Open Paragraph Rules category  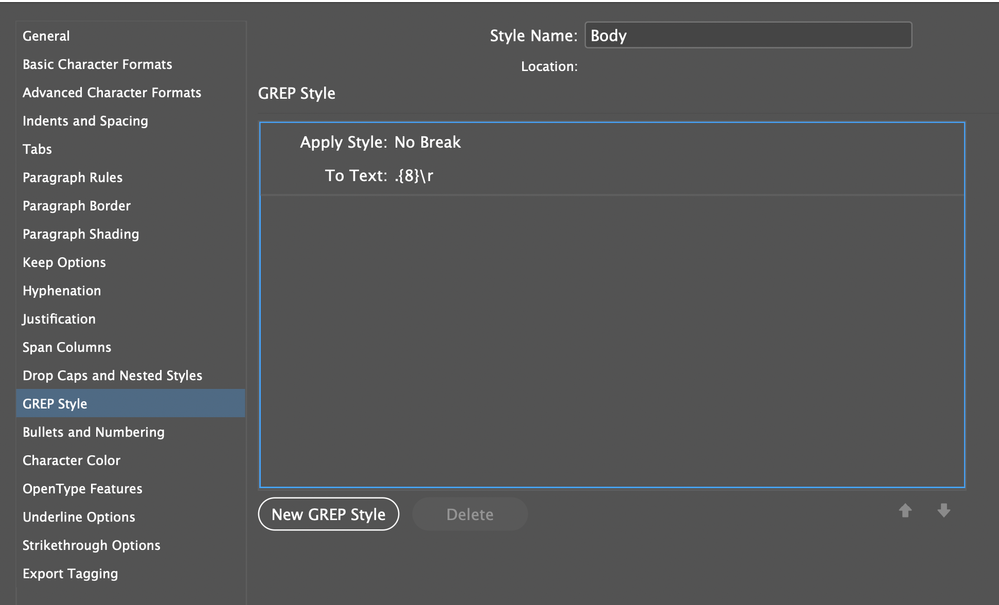(131, 178)
